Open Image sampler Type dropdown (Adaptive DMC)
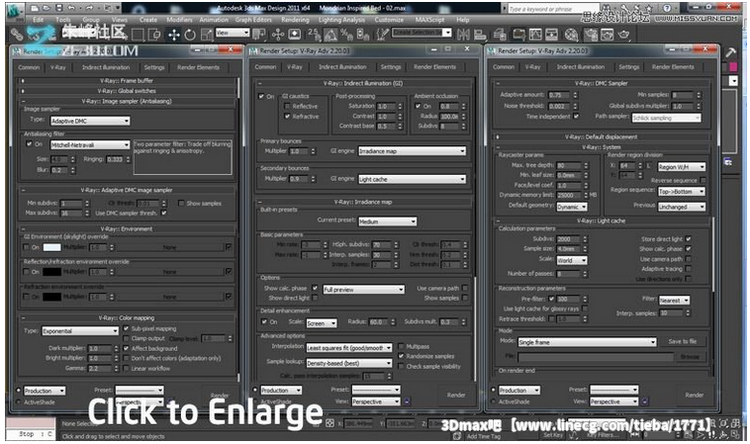 (x=90, y=121)
